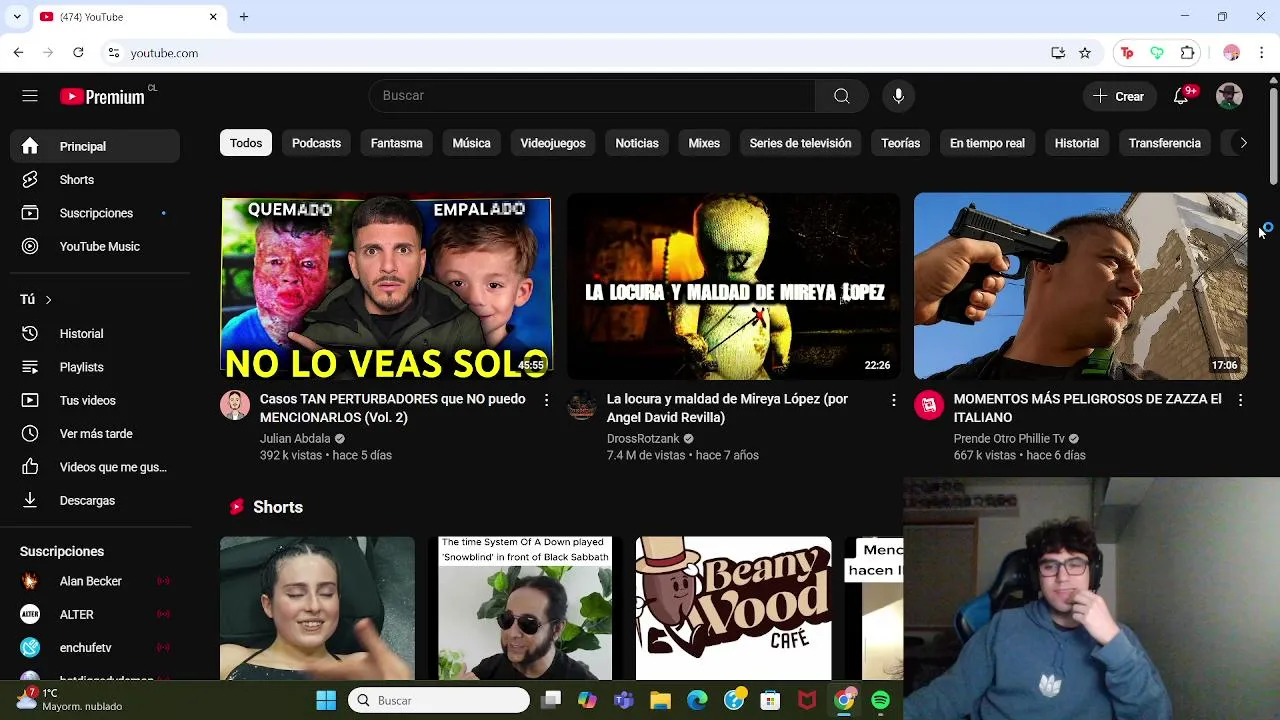1280x720 pixels.
Task: Select Series de televisión chip
Action: (x=800, y=143)
